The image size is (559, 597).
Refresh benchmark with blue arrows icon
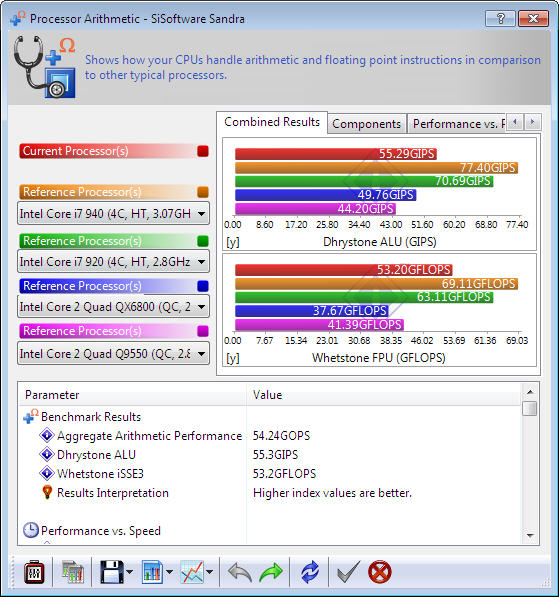click(310, 572)
